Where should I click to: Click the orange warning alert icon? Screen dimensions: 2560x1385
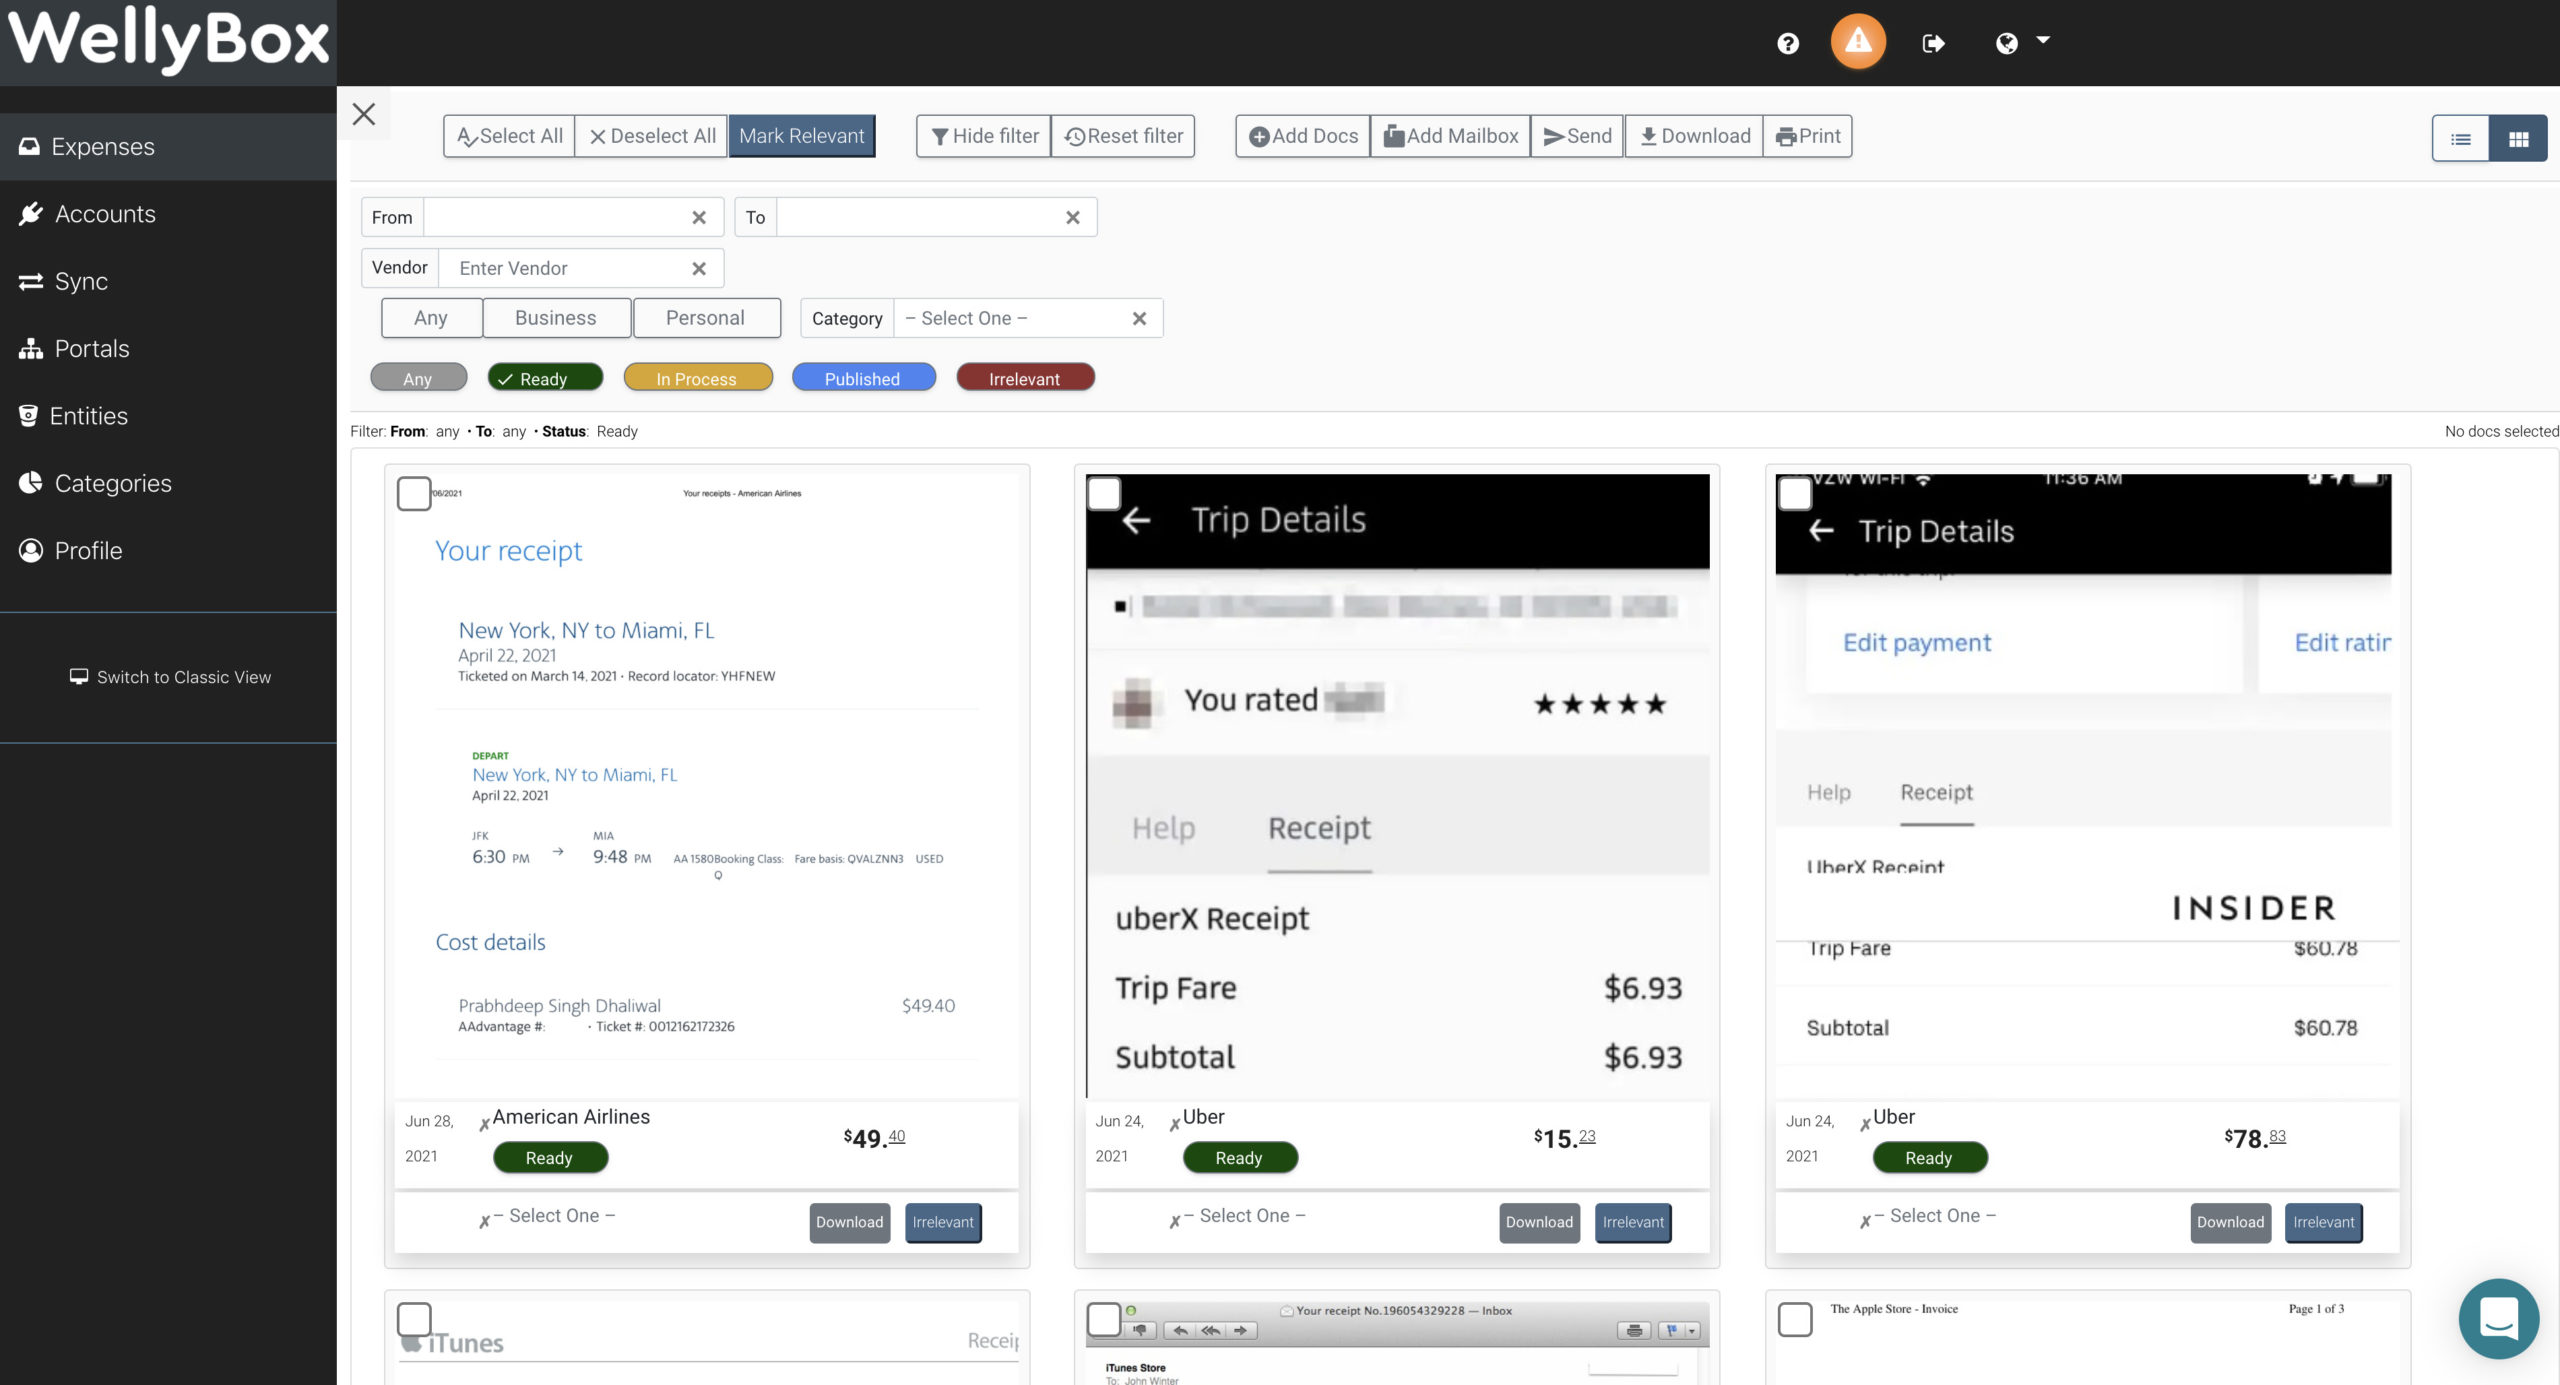[1858, 42]
